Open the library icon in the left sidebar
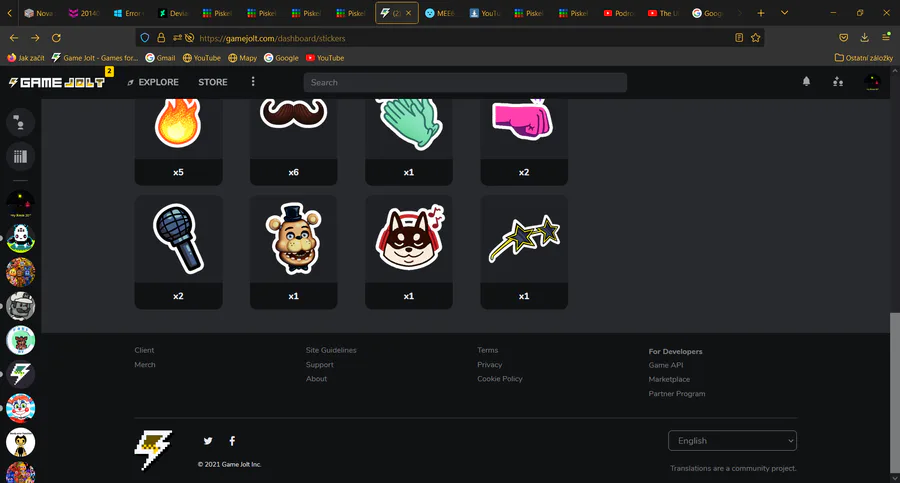Screen dimensions: 900x483 coord(20,156)
